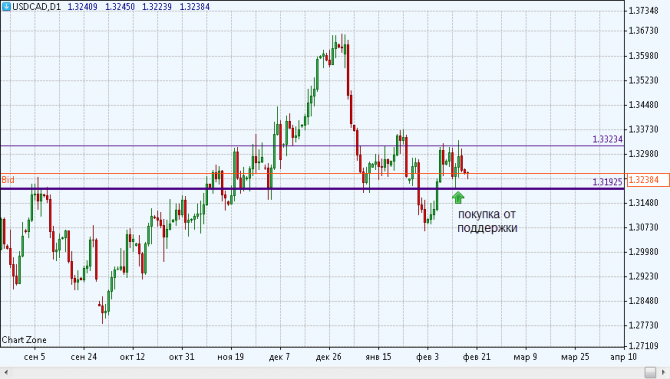Click the 'ноя 19' date label

231,357
